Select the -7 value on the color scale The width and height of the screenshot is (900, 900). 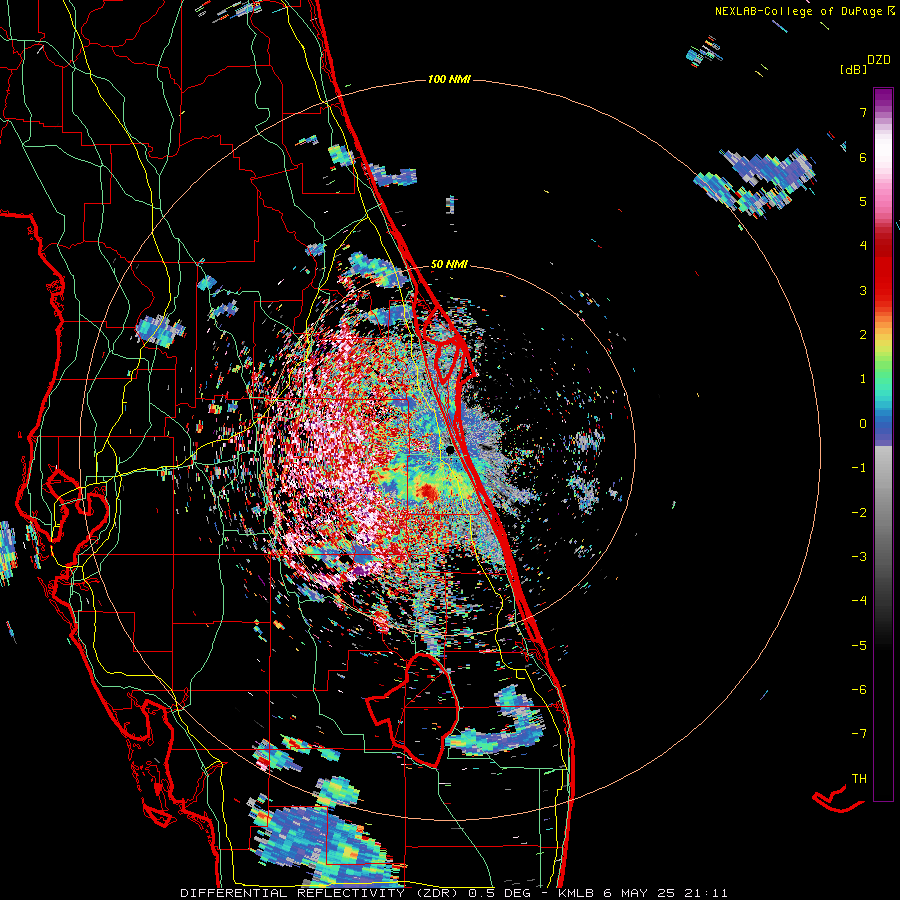point(859,734)
